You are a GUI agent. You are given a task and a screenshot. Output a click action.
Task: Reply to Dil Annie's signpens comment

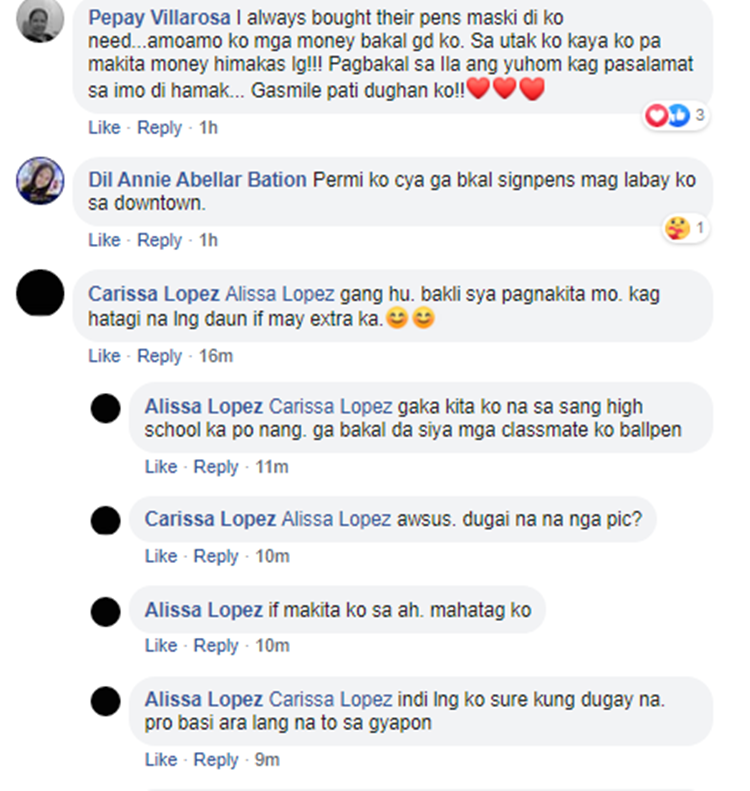[x=159, y=240]
